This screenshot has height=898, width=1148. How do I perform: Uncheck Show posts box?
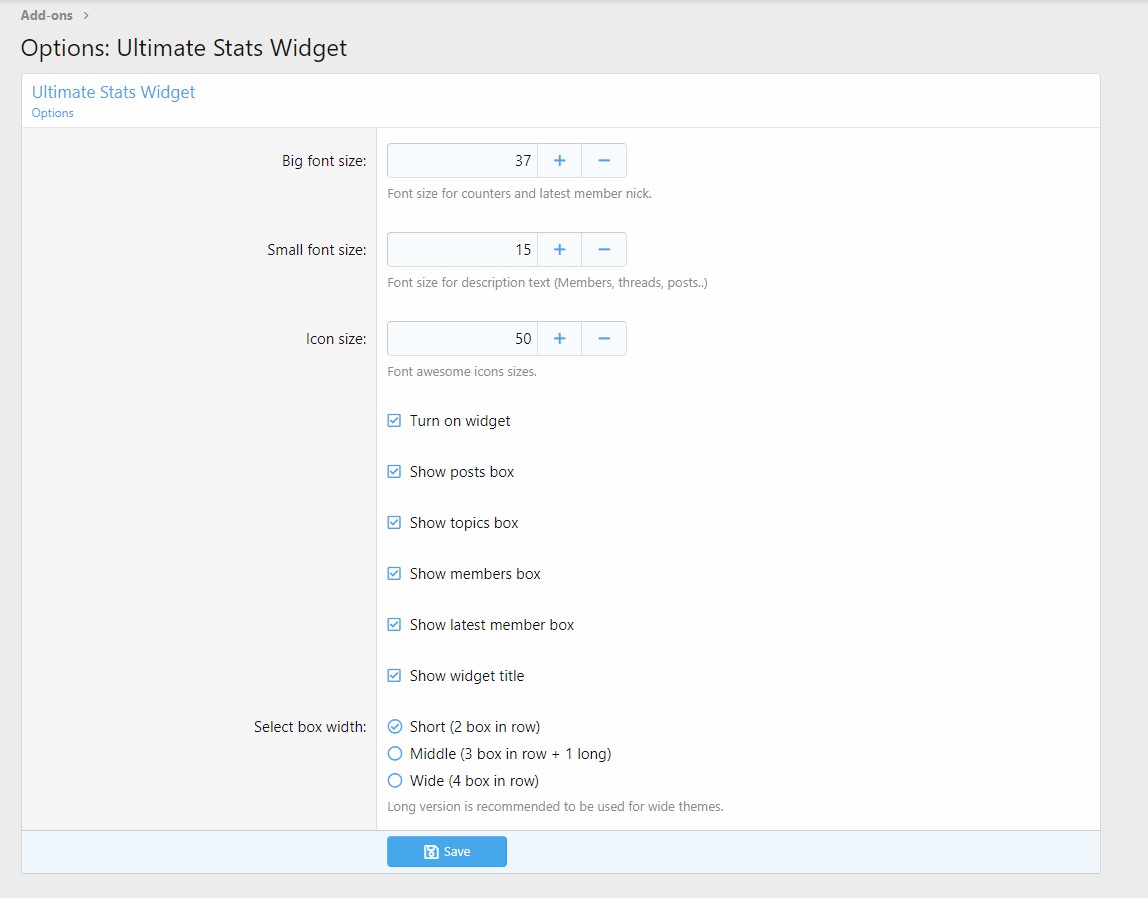click(394, 472)
